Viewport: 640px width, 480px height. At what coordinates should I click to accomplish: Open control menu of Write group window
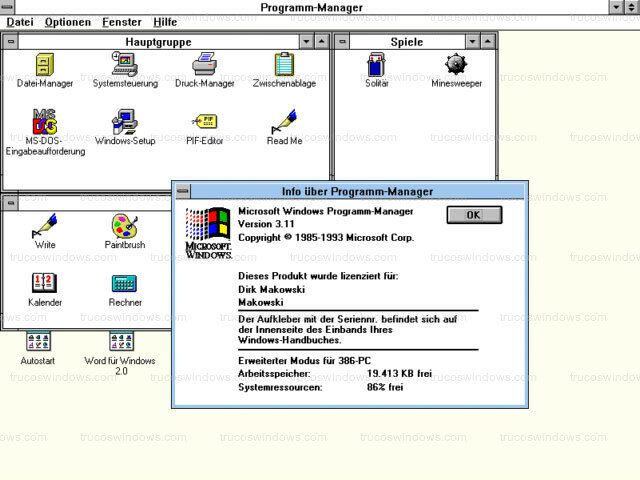point(11,202)
